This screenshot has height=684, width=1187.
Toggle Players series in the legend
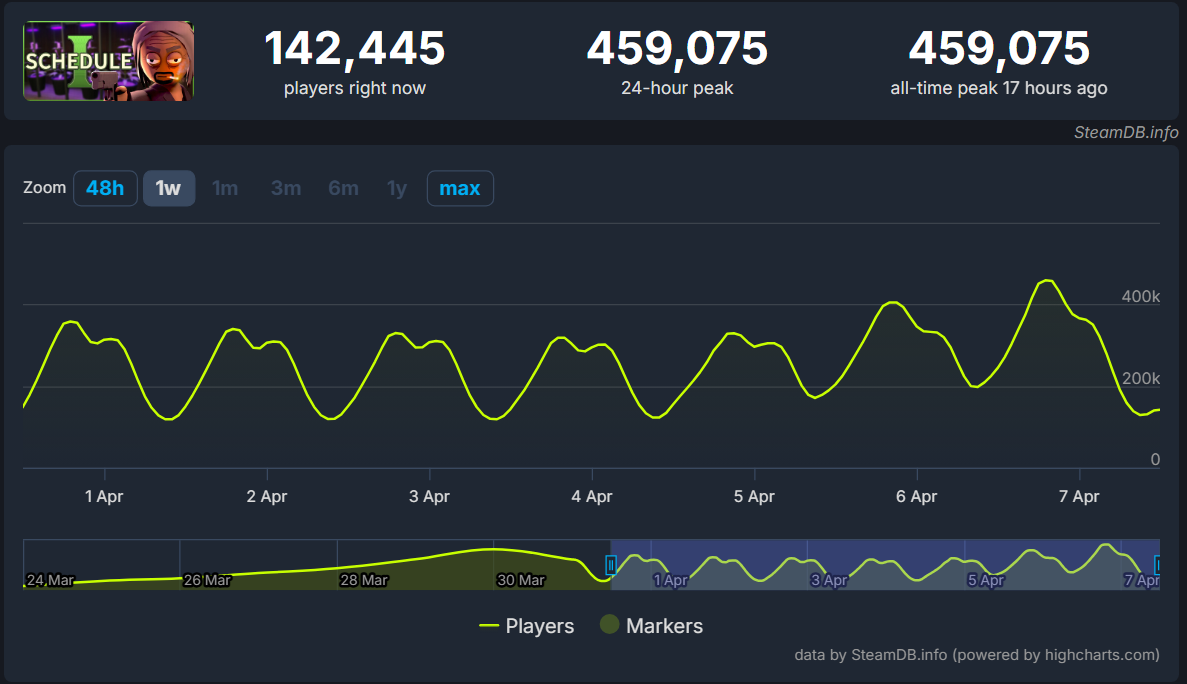(527, 626)
